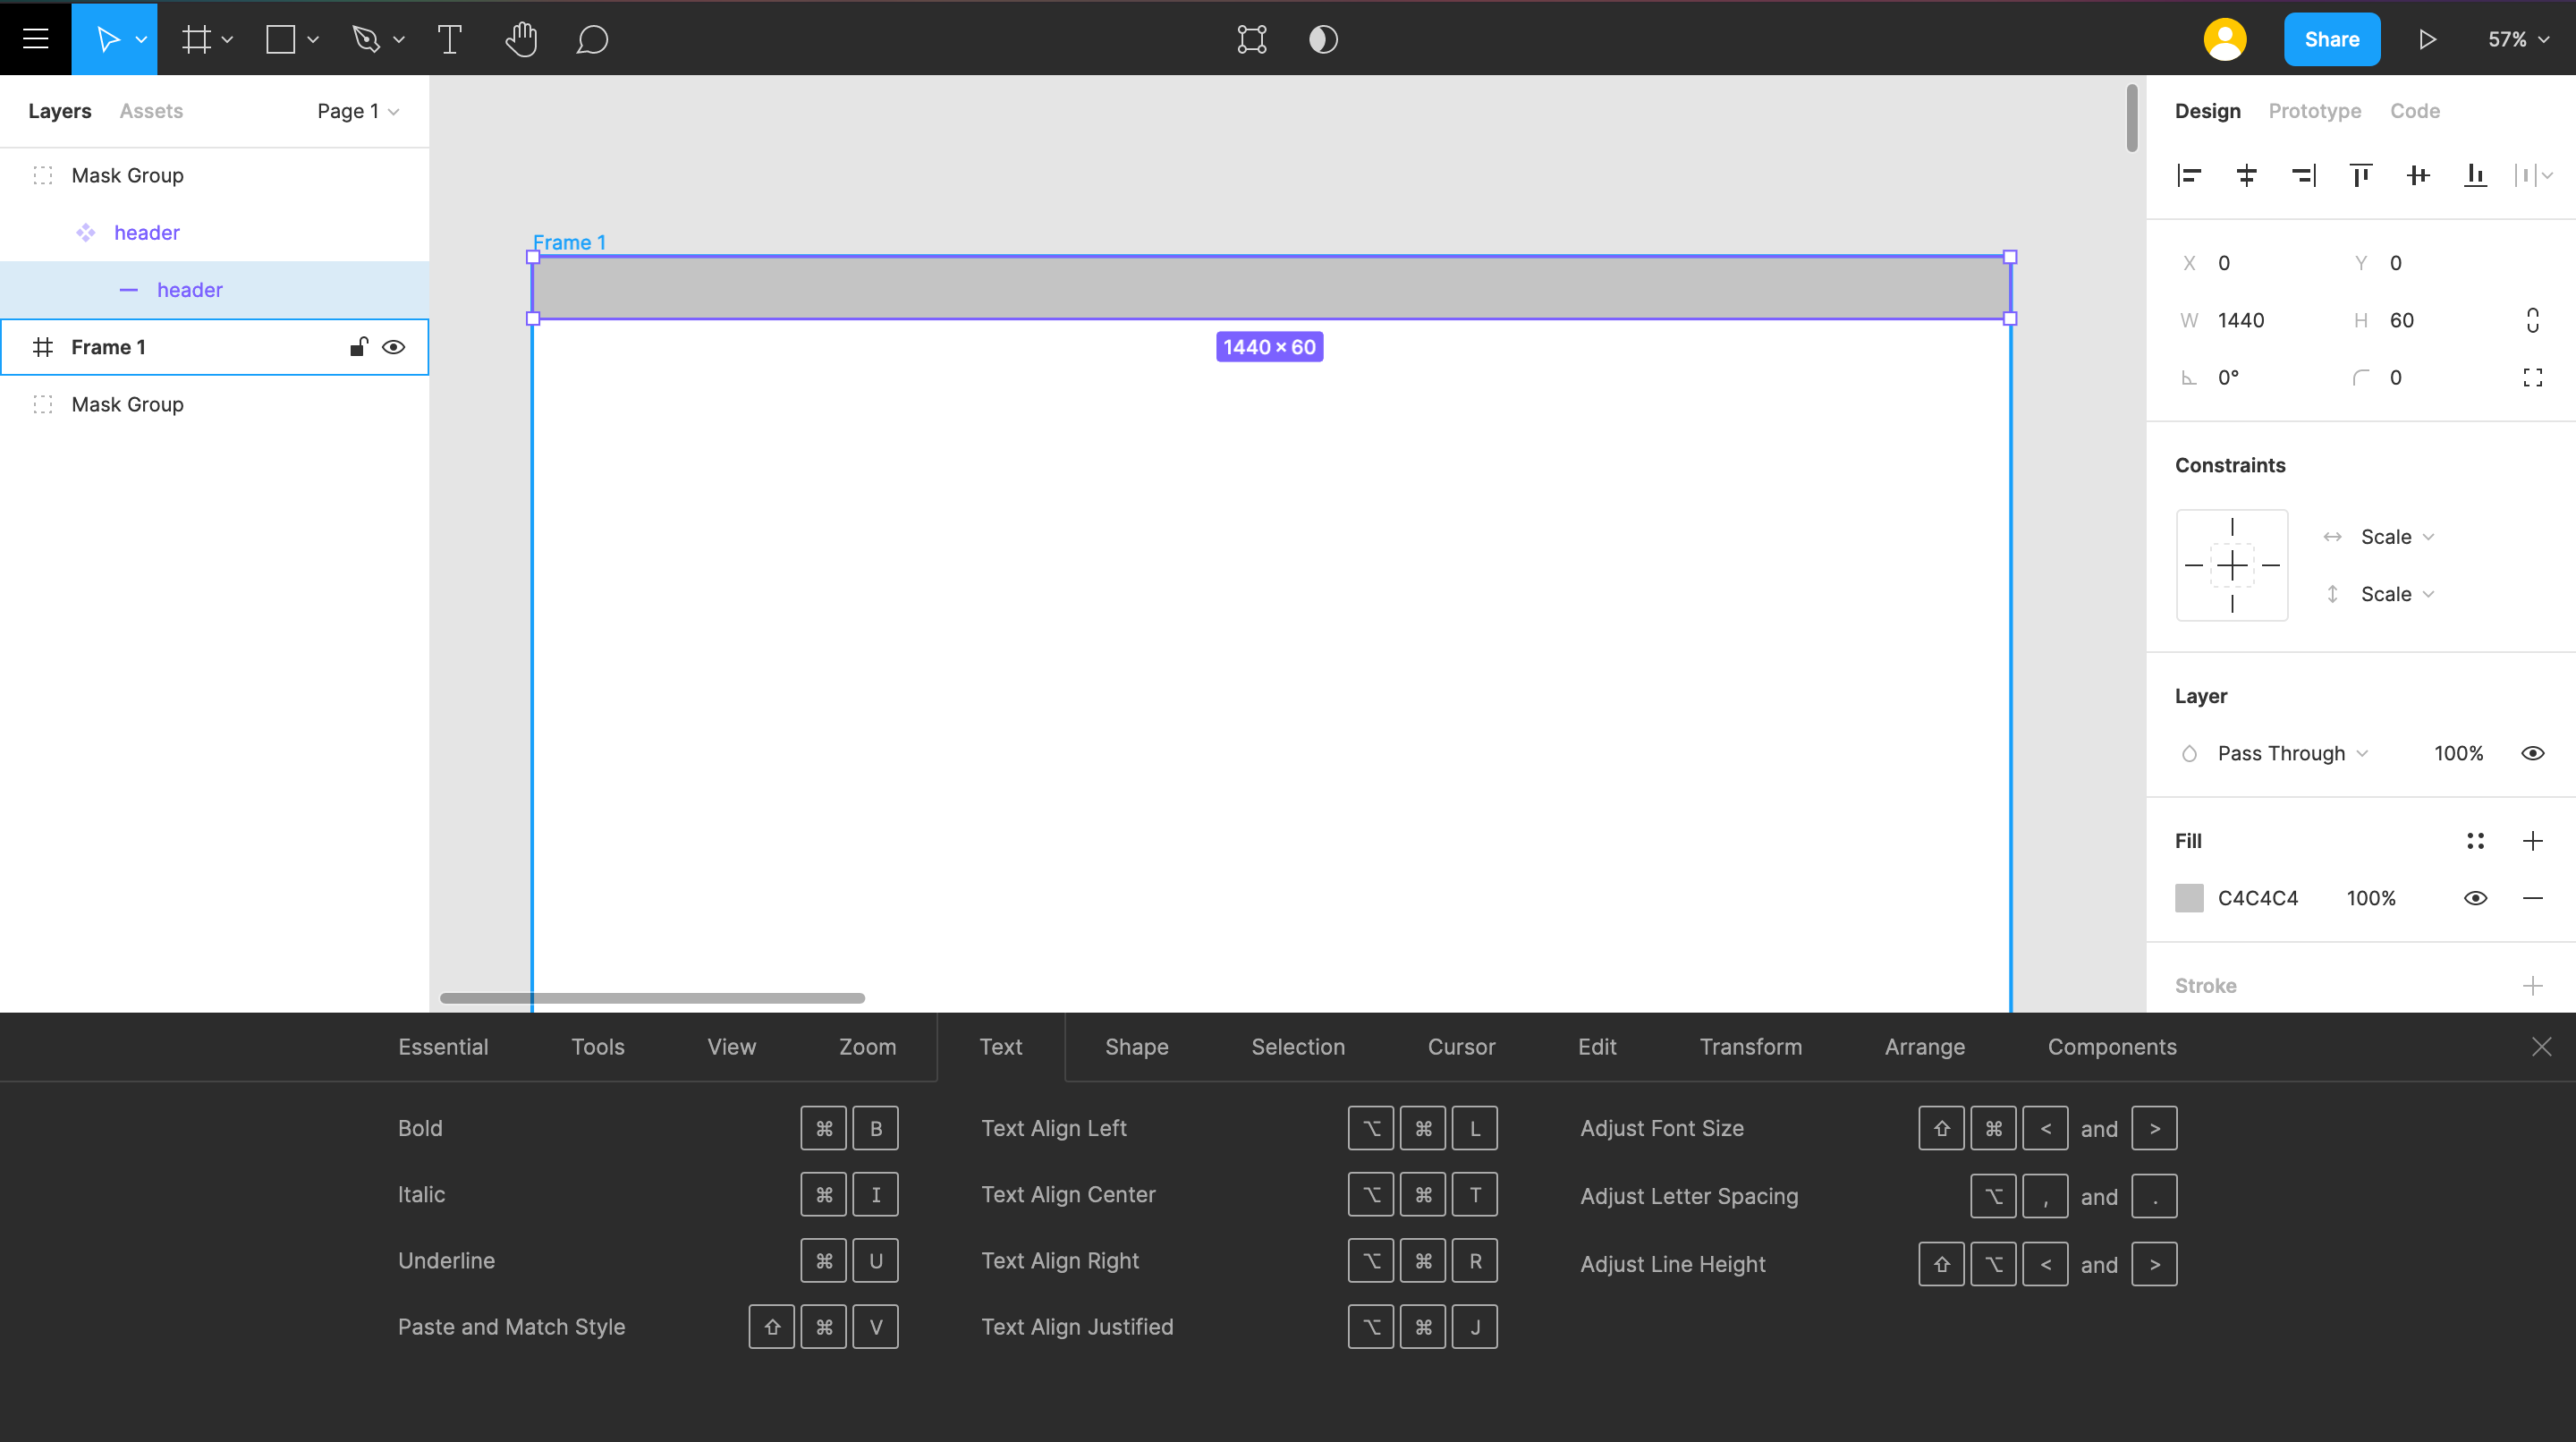
Task: Open the user avatar profile
Action: [2225, 39]
